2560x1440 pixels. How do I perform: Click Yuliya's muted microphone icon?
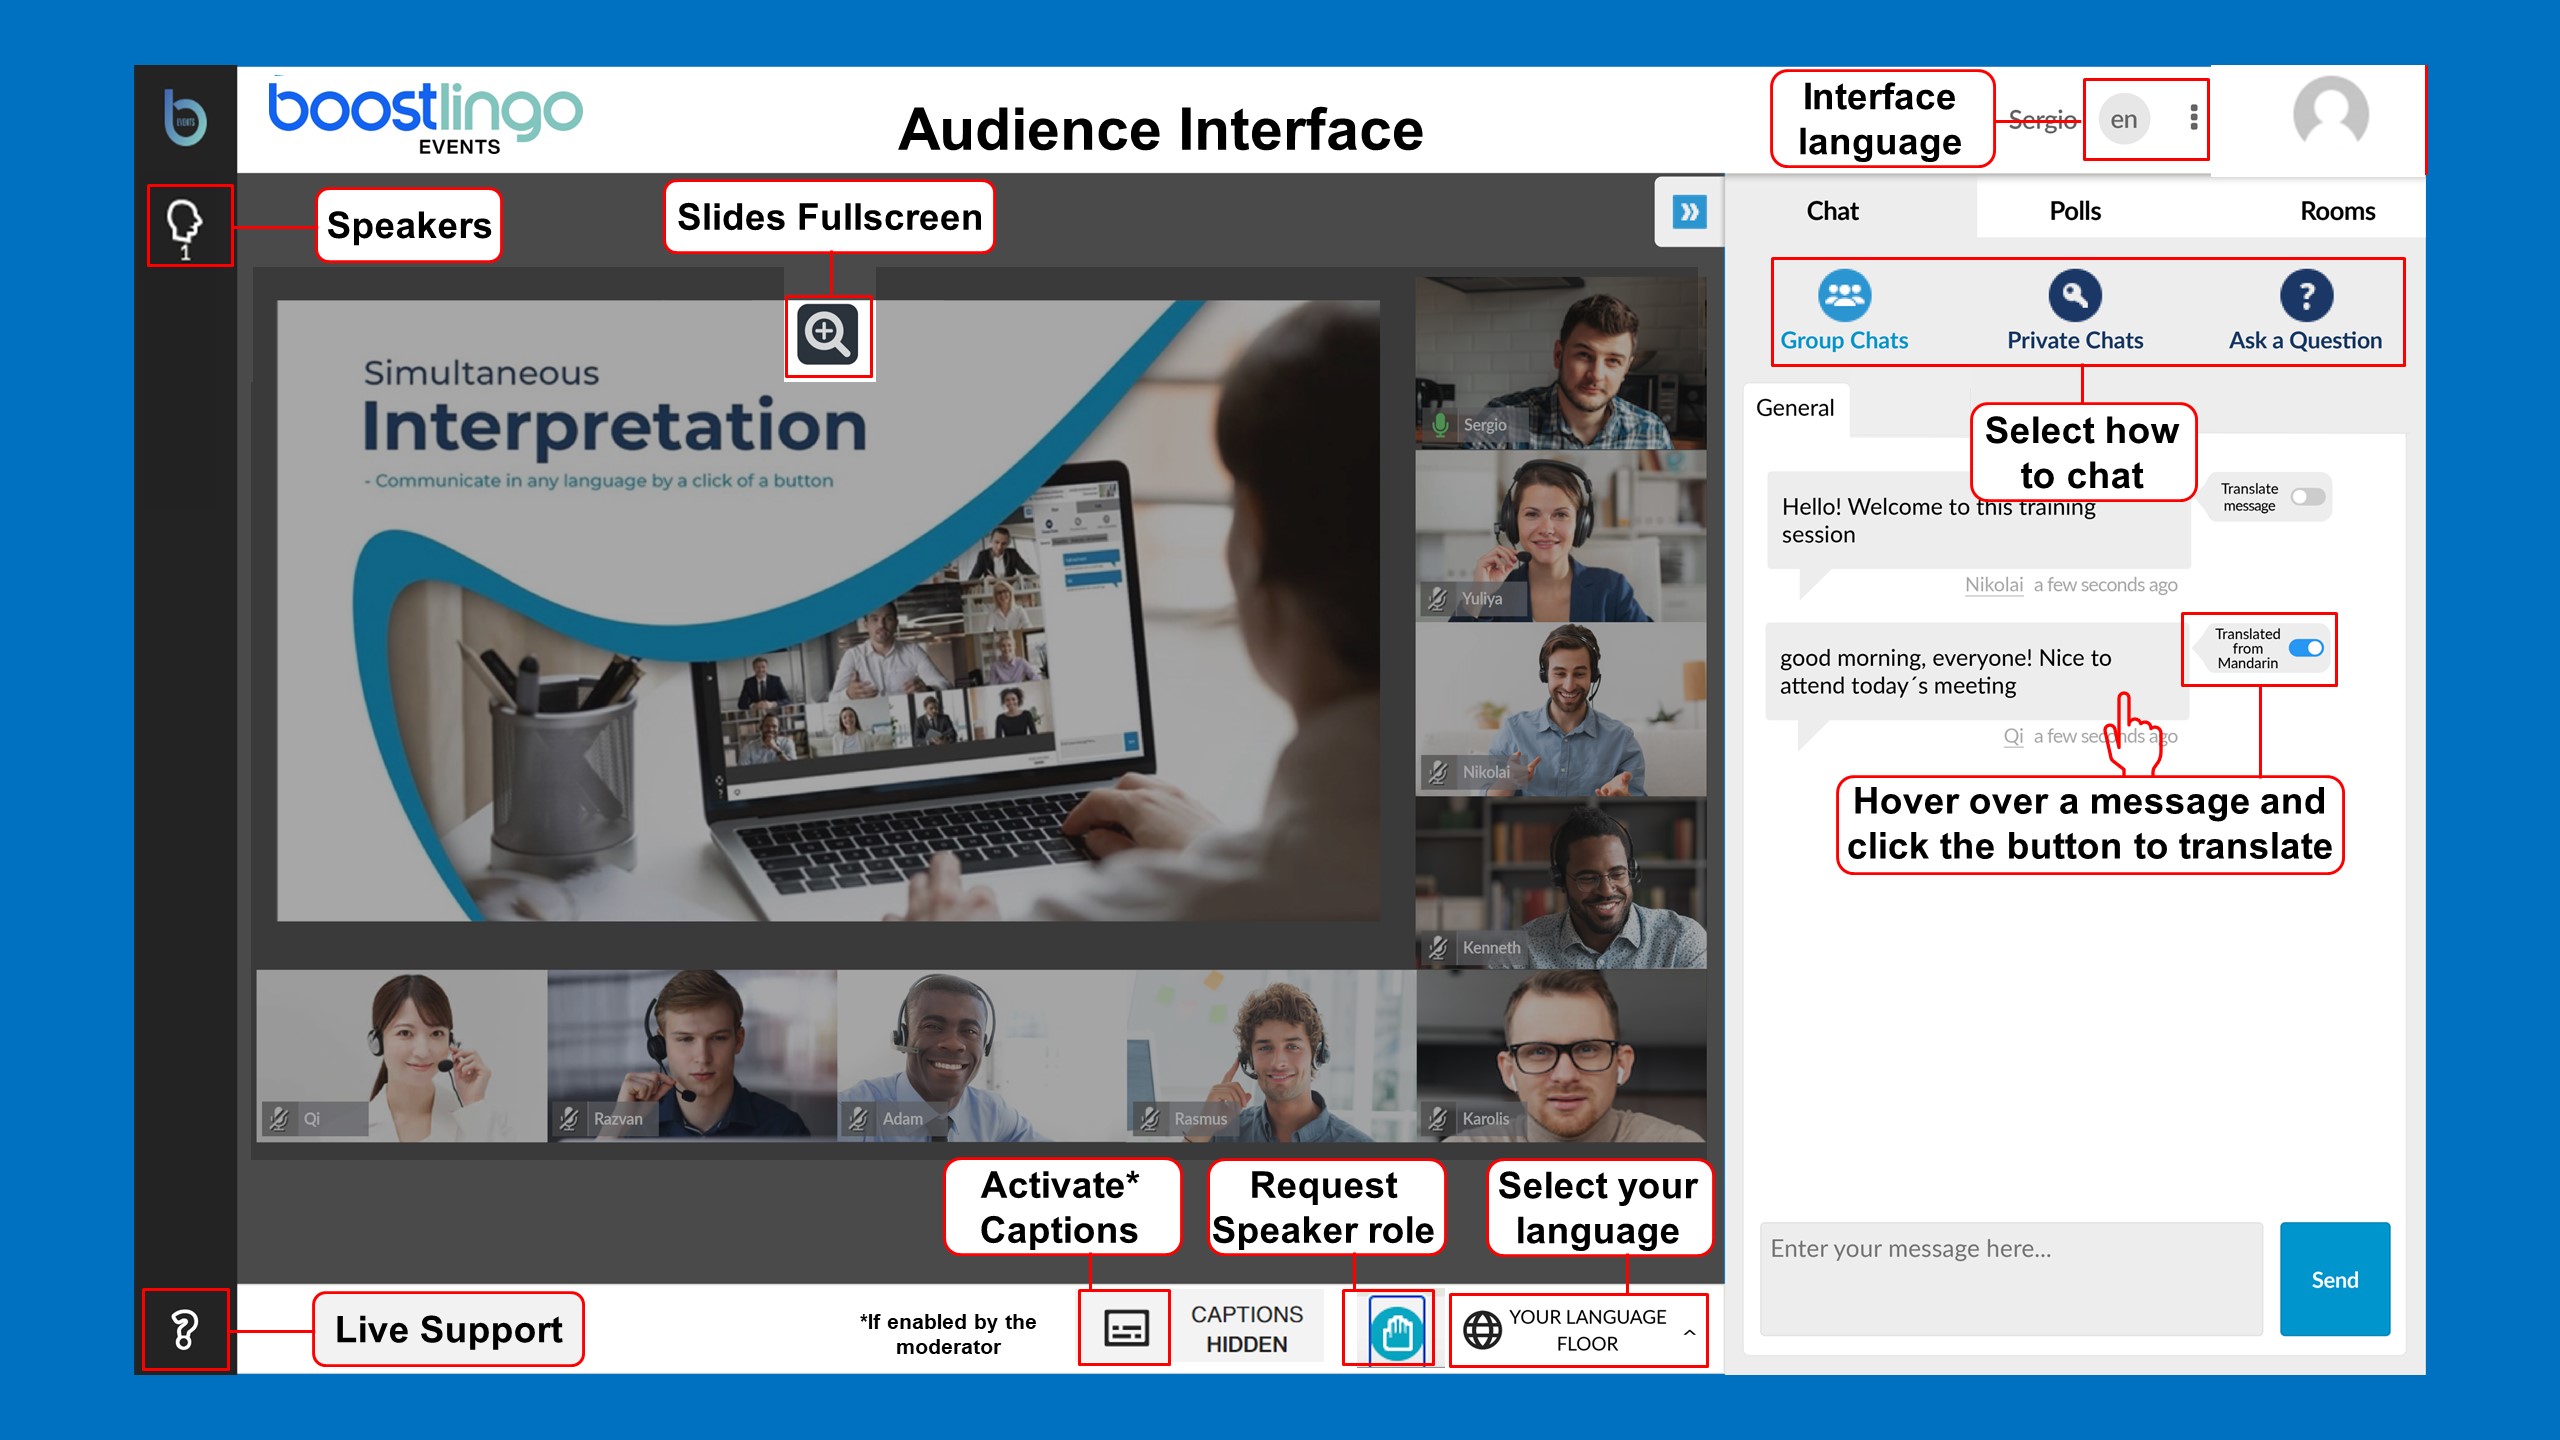pyautogui.click(x=1437, y=598)
